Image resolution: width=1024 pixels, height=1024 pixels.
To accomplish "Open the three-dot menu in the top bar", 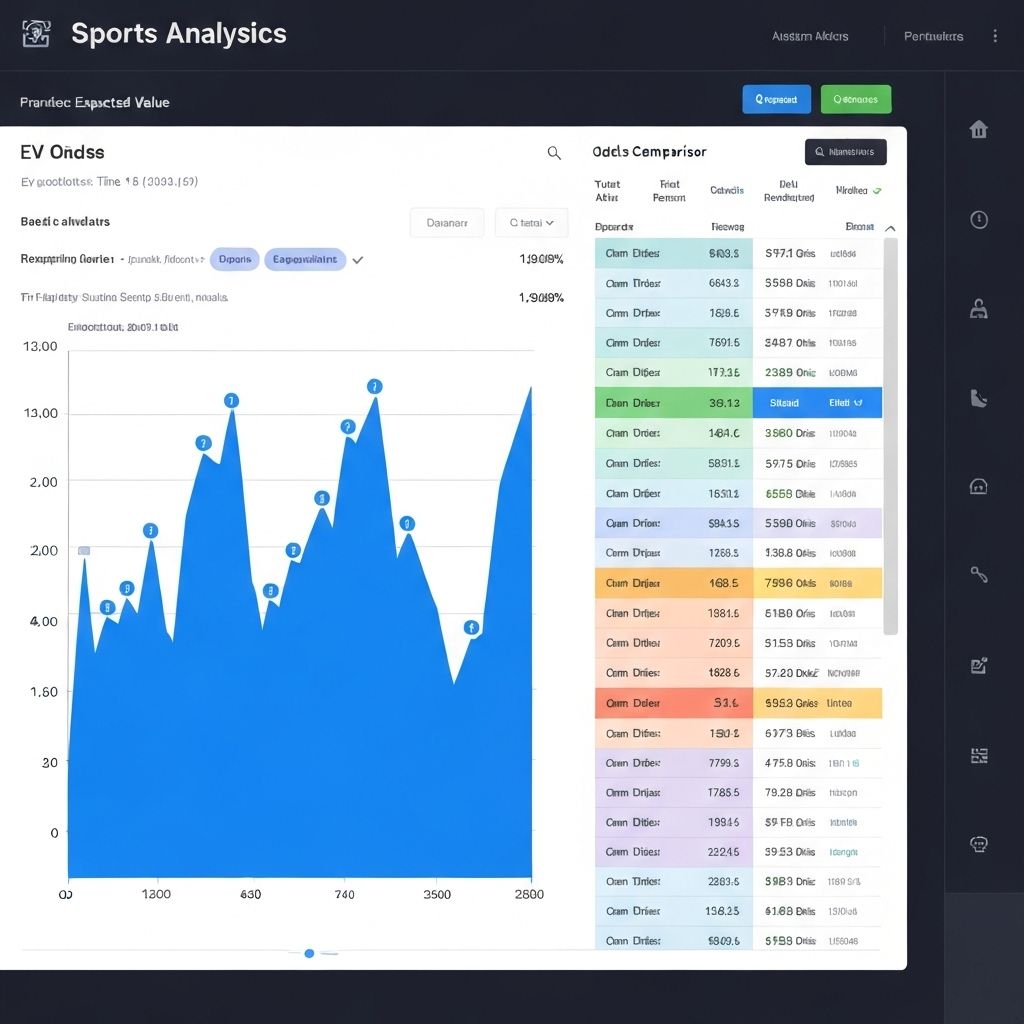I will [x=995, y=35].
